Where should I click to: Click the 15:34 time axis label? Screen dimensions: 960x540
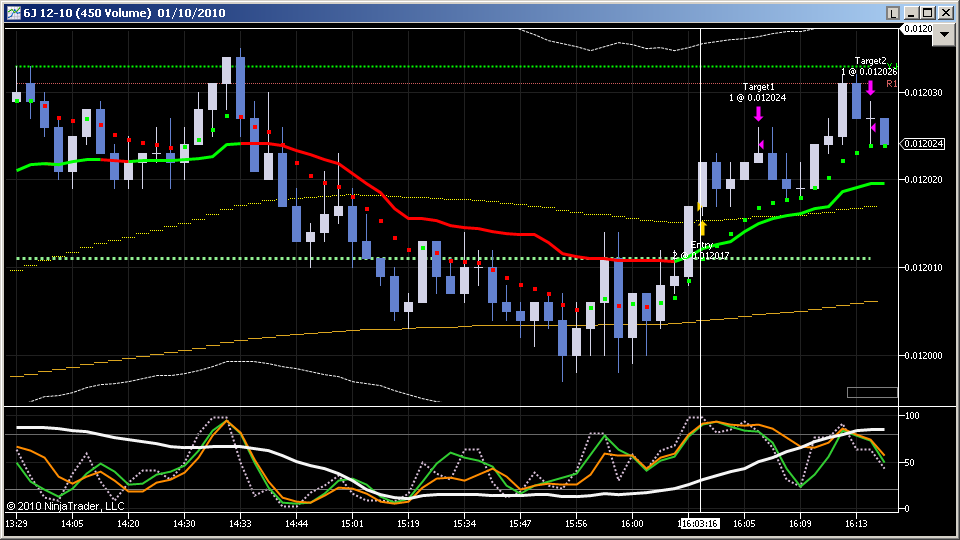coord(464,523)
